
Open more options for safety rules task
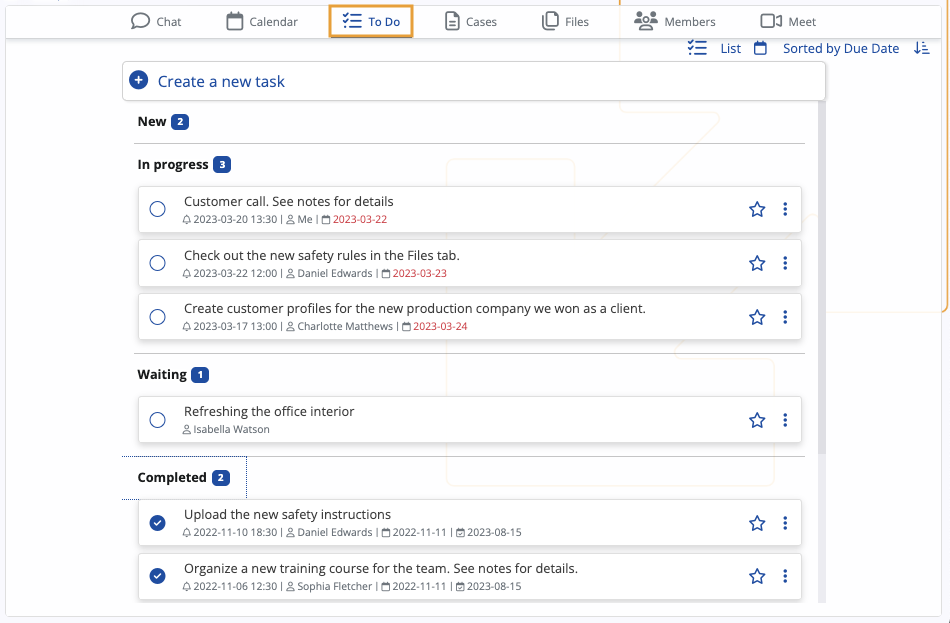point(785,263)
